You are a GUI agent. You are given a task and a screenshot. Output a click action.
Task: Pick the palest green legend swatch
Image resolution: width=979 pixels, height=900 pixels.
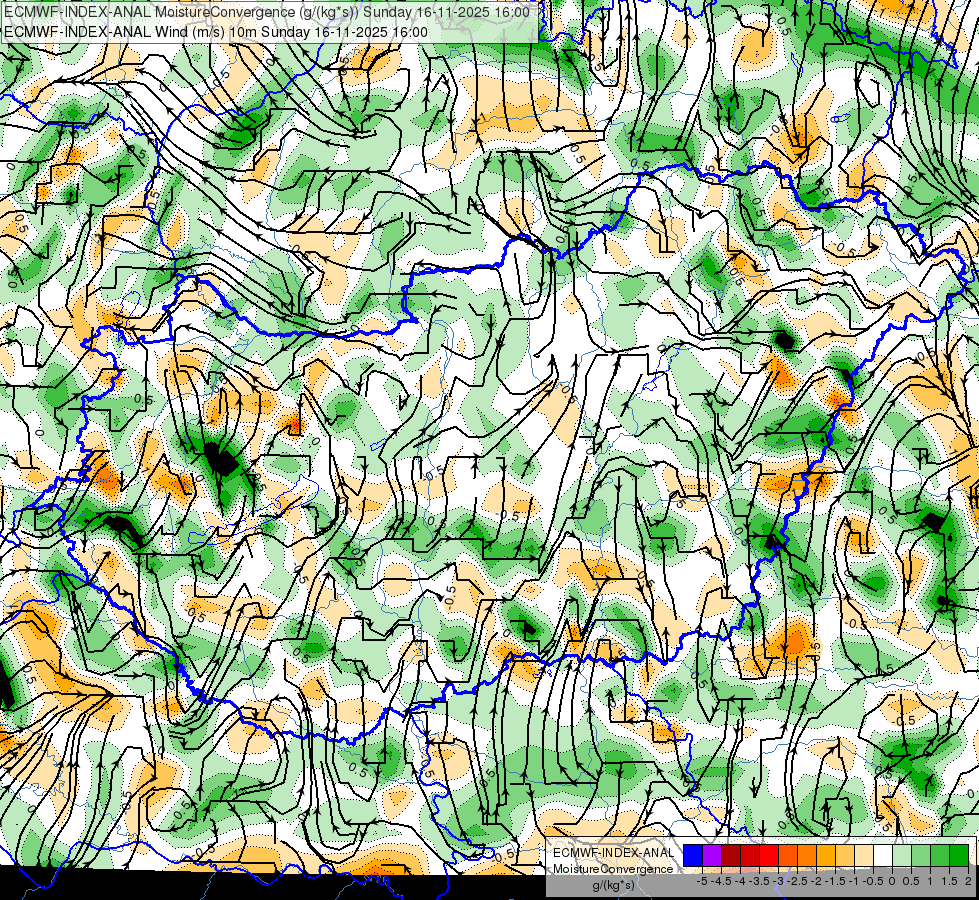[902, 856]
